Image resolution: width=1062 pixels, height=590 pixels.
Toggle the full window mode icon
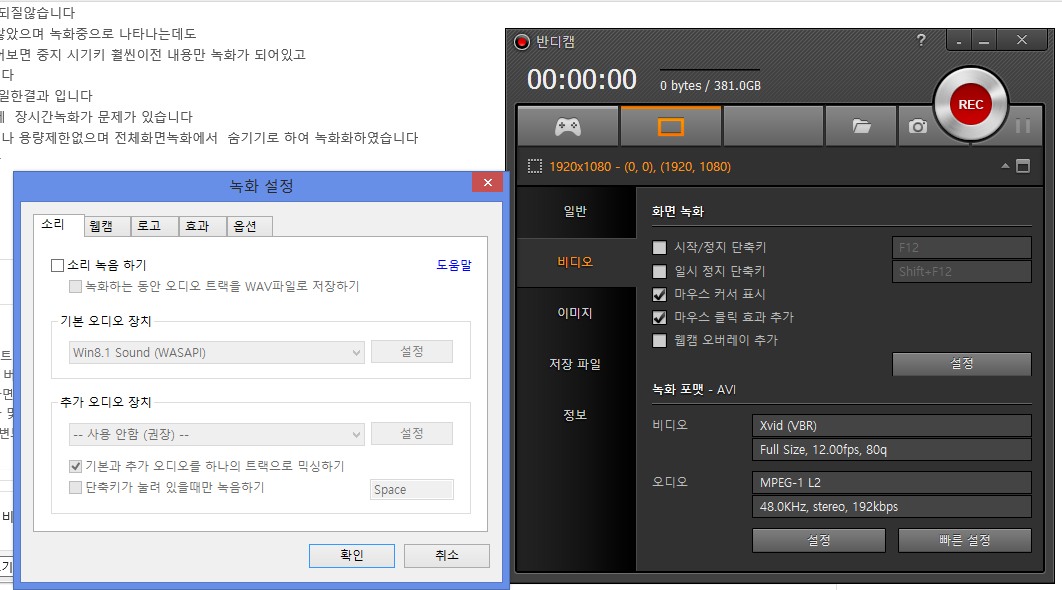click(1023, 166)
